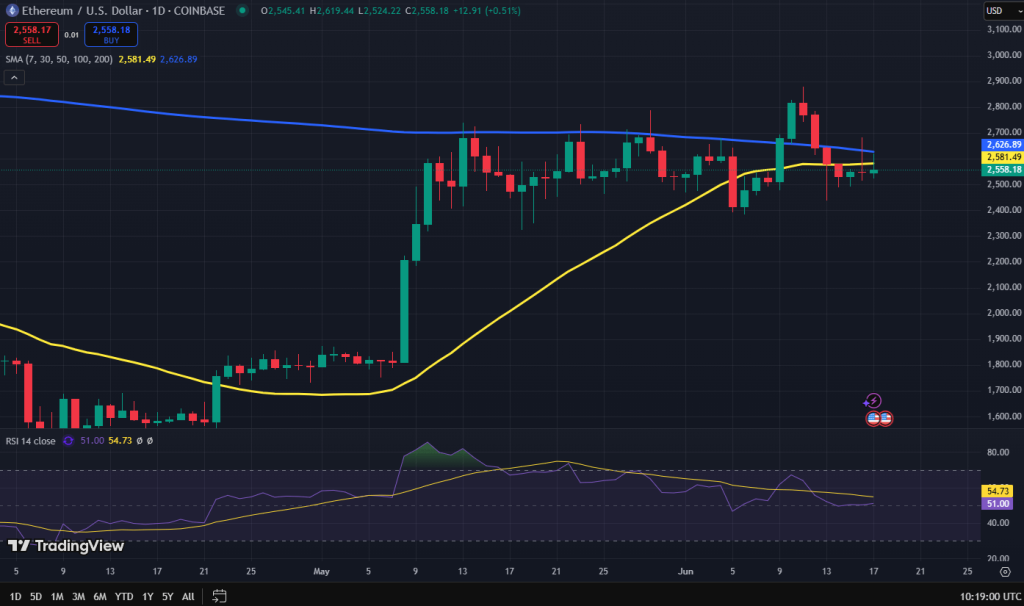This screenshot has width=1024, height=606.
Task: Select the 1D time range
Action: [15, 596]
